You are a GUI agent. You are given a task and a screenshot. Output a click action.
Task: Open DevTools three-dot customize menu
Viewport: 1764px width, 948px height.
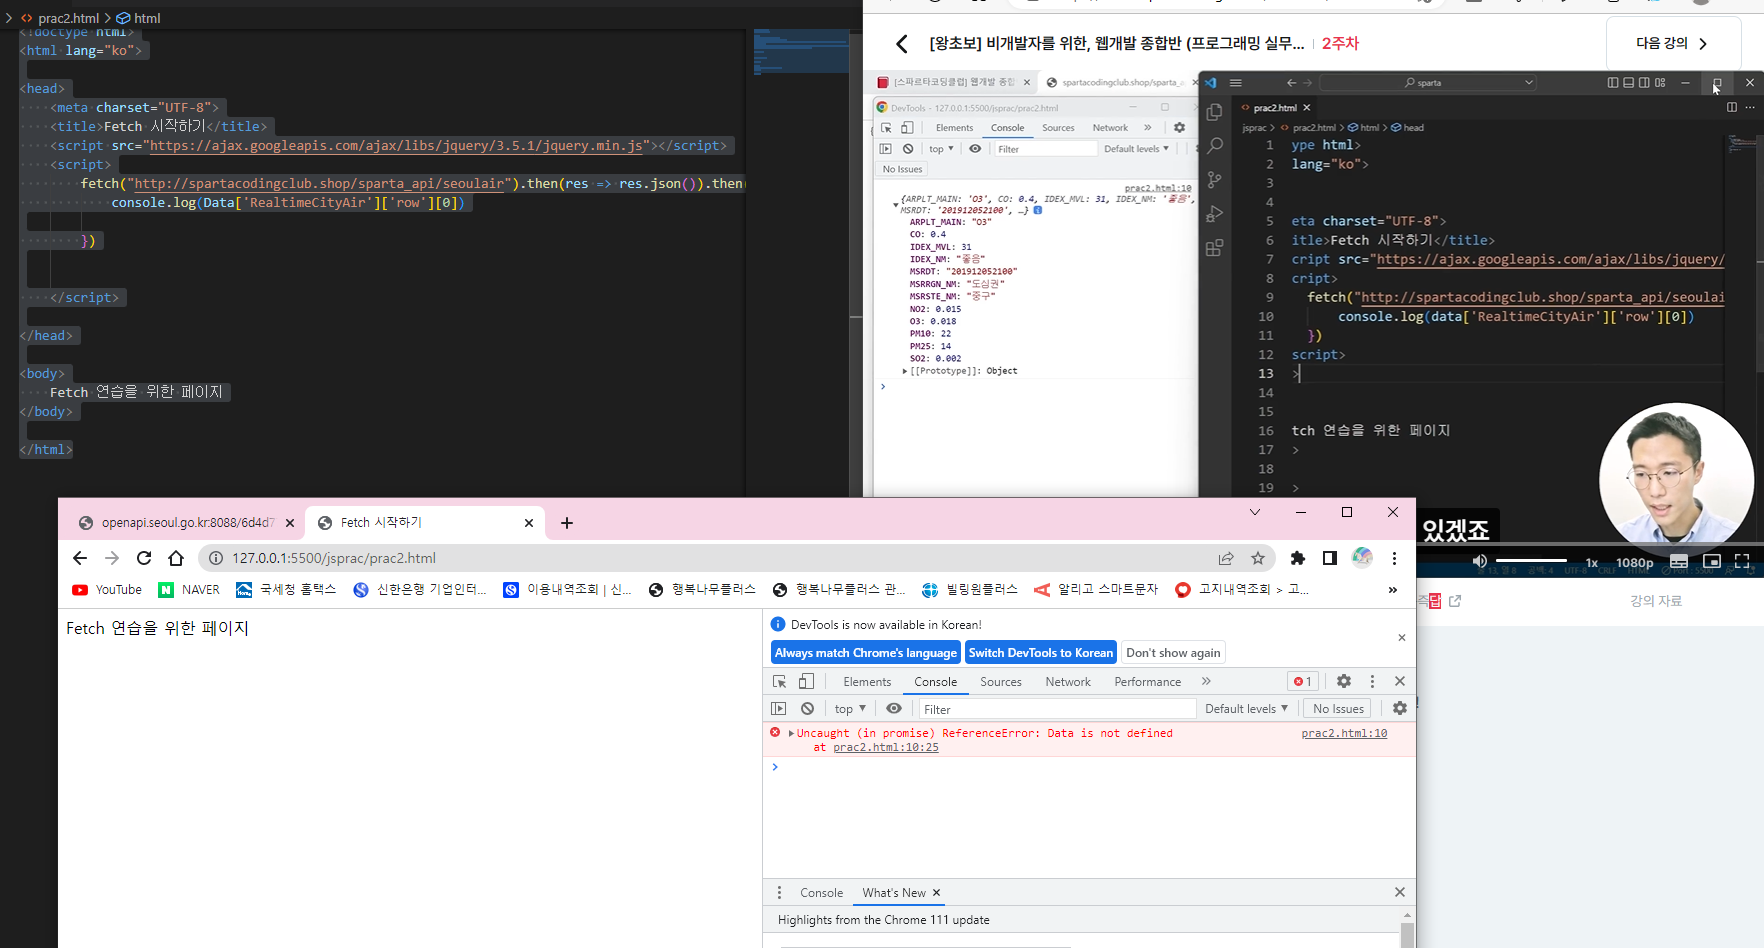pos(1372,681)
